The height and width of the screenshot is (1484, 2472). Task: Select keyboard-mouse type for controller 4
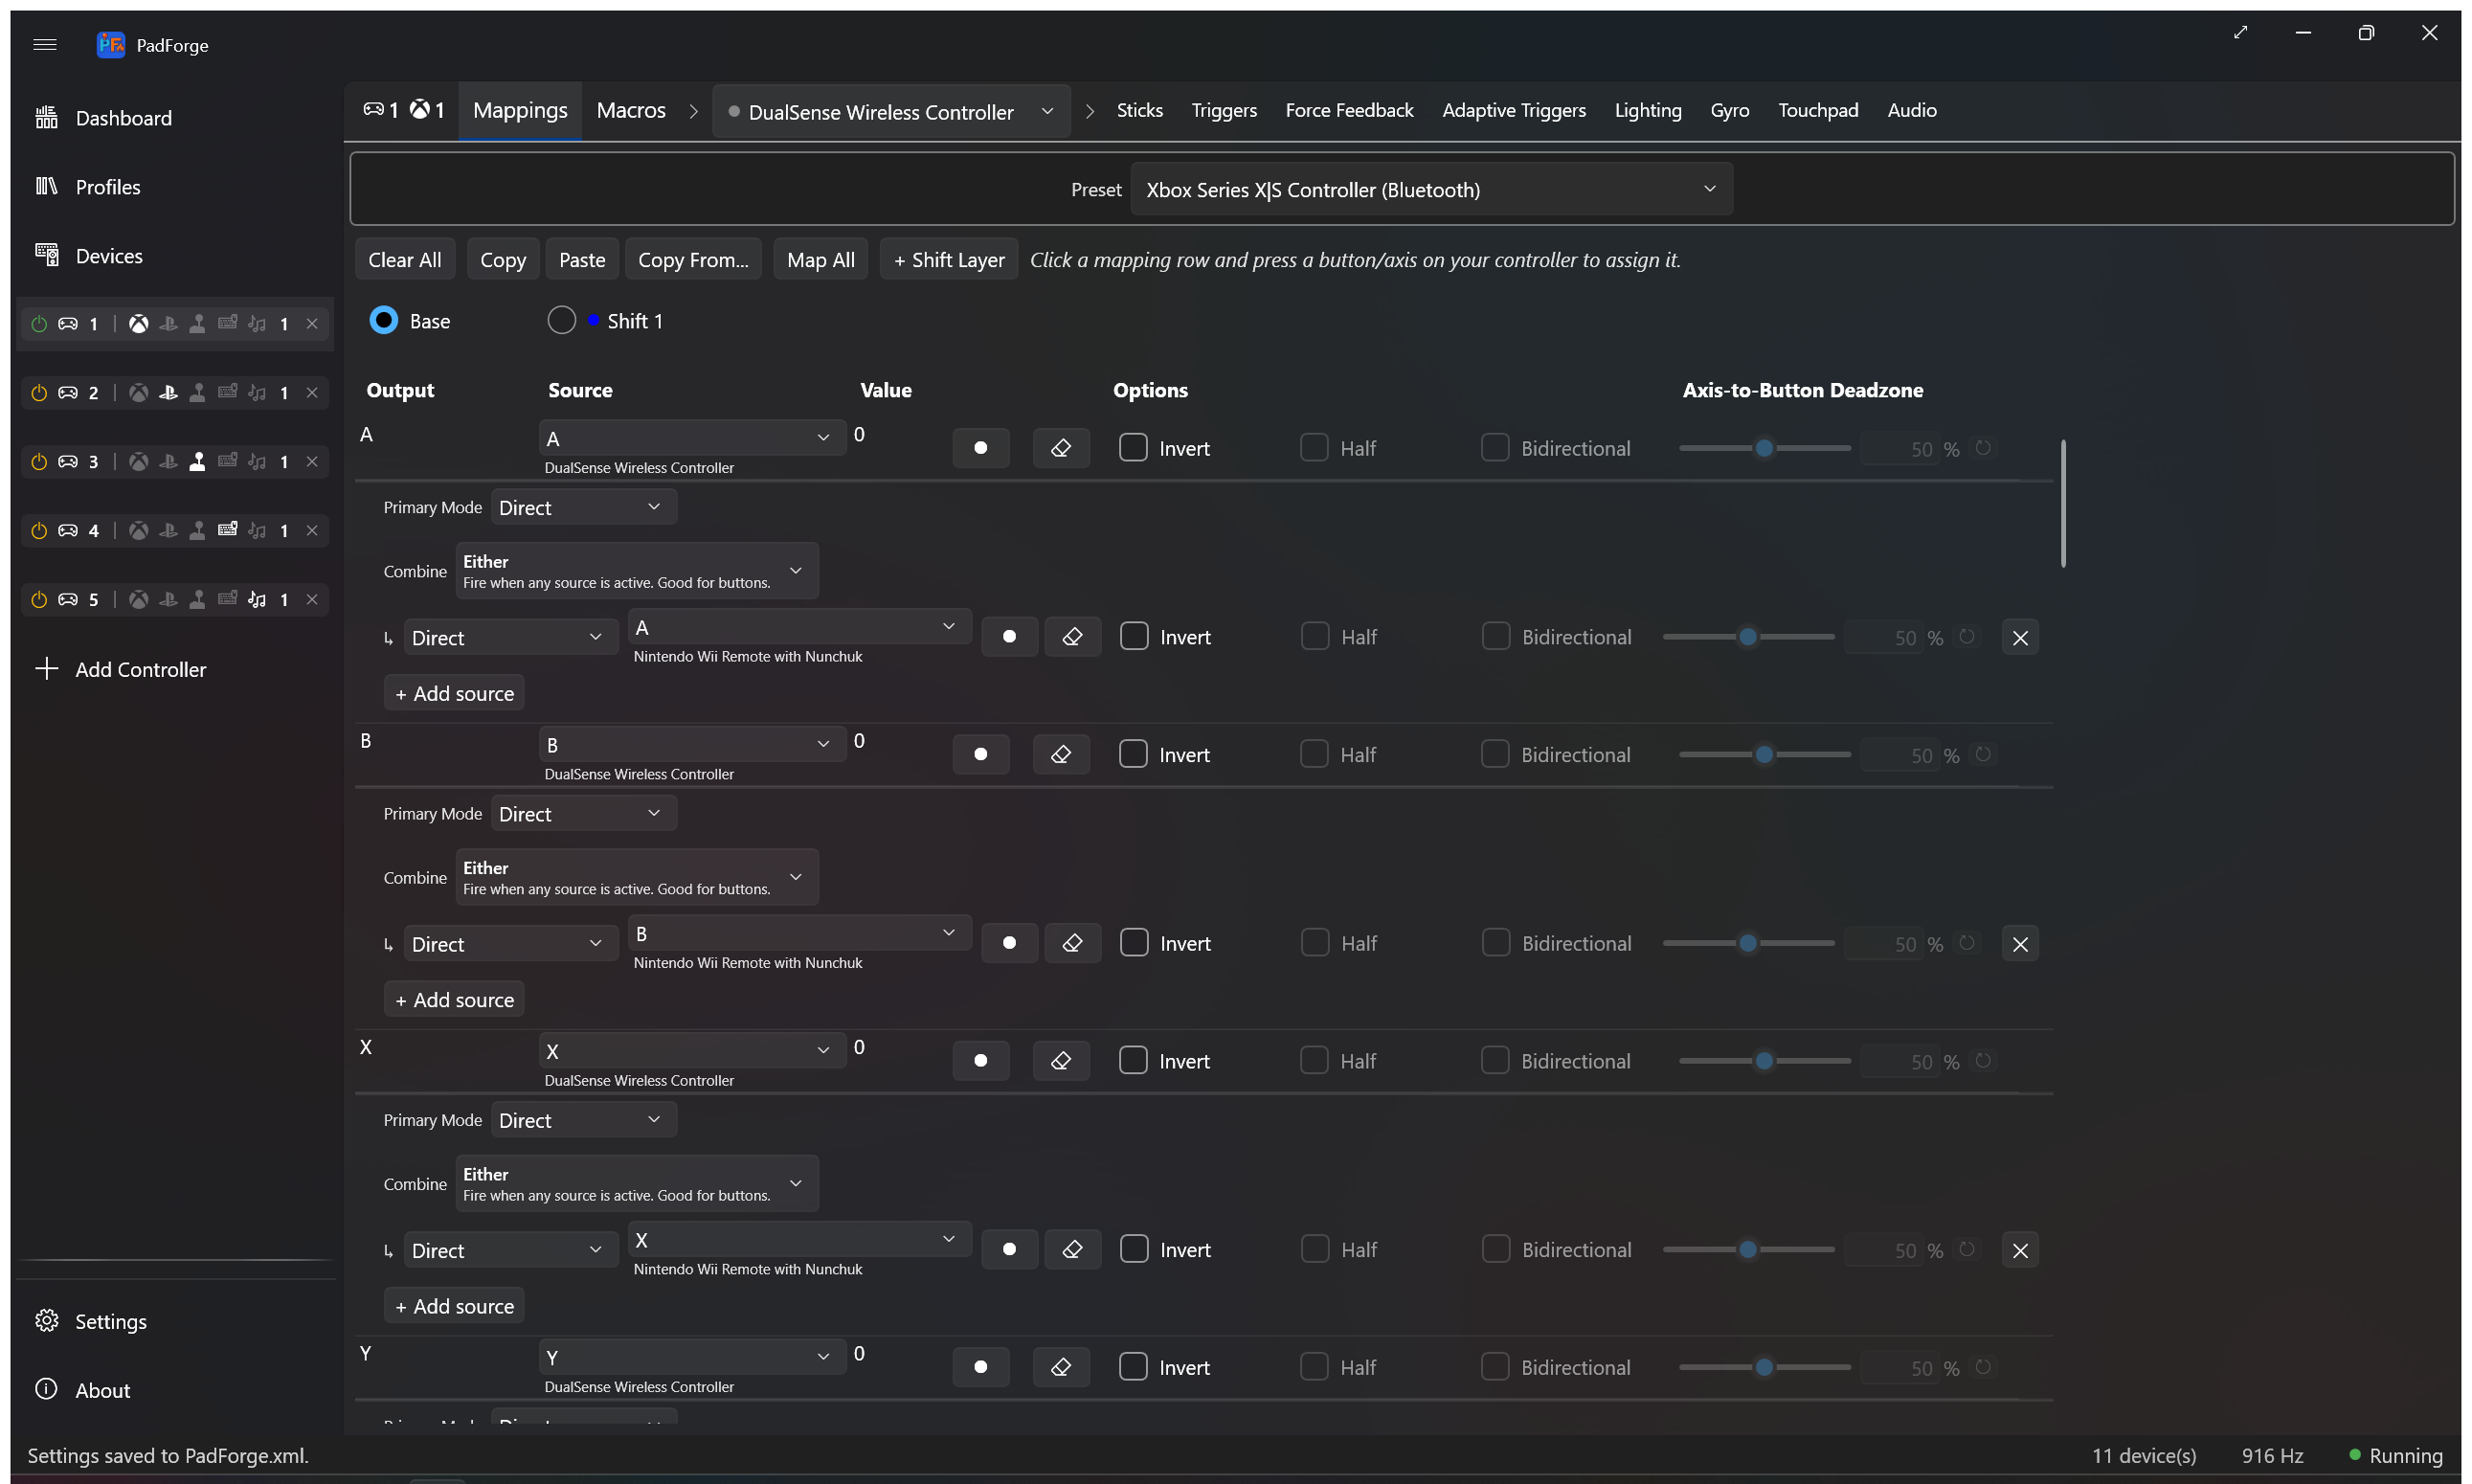tap(227, 530)
